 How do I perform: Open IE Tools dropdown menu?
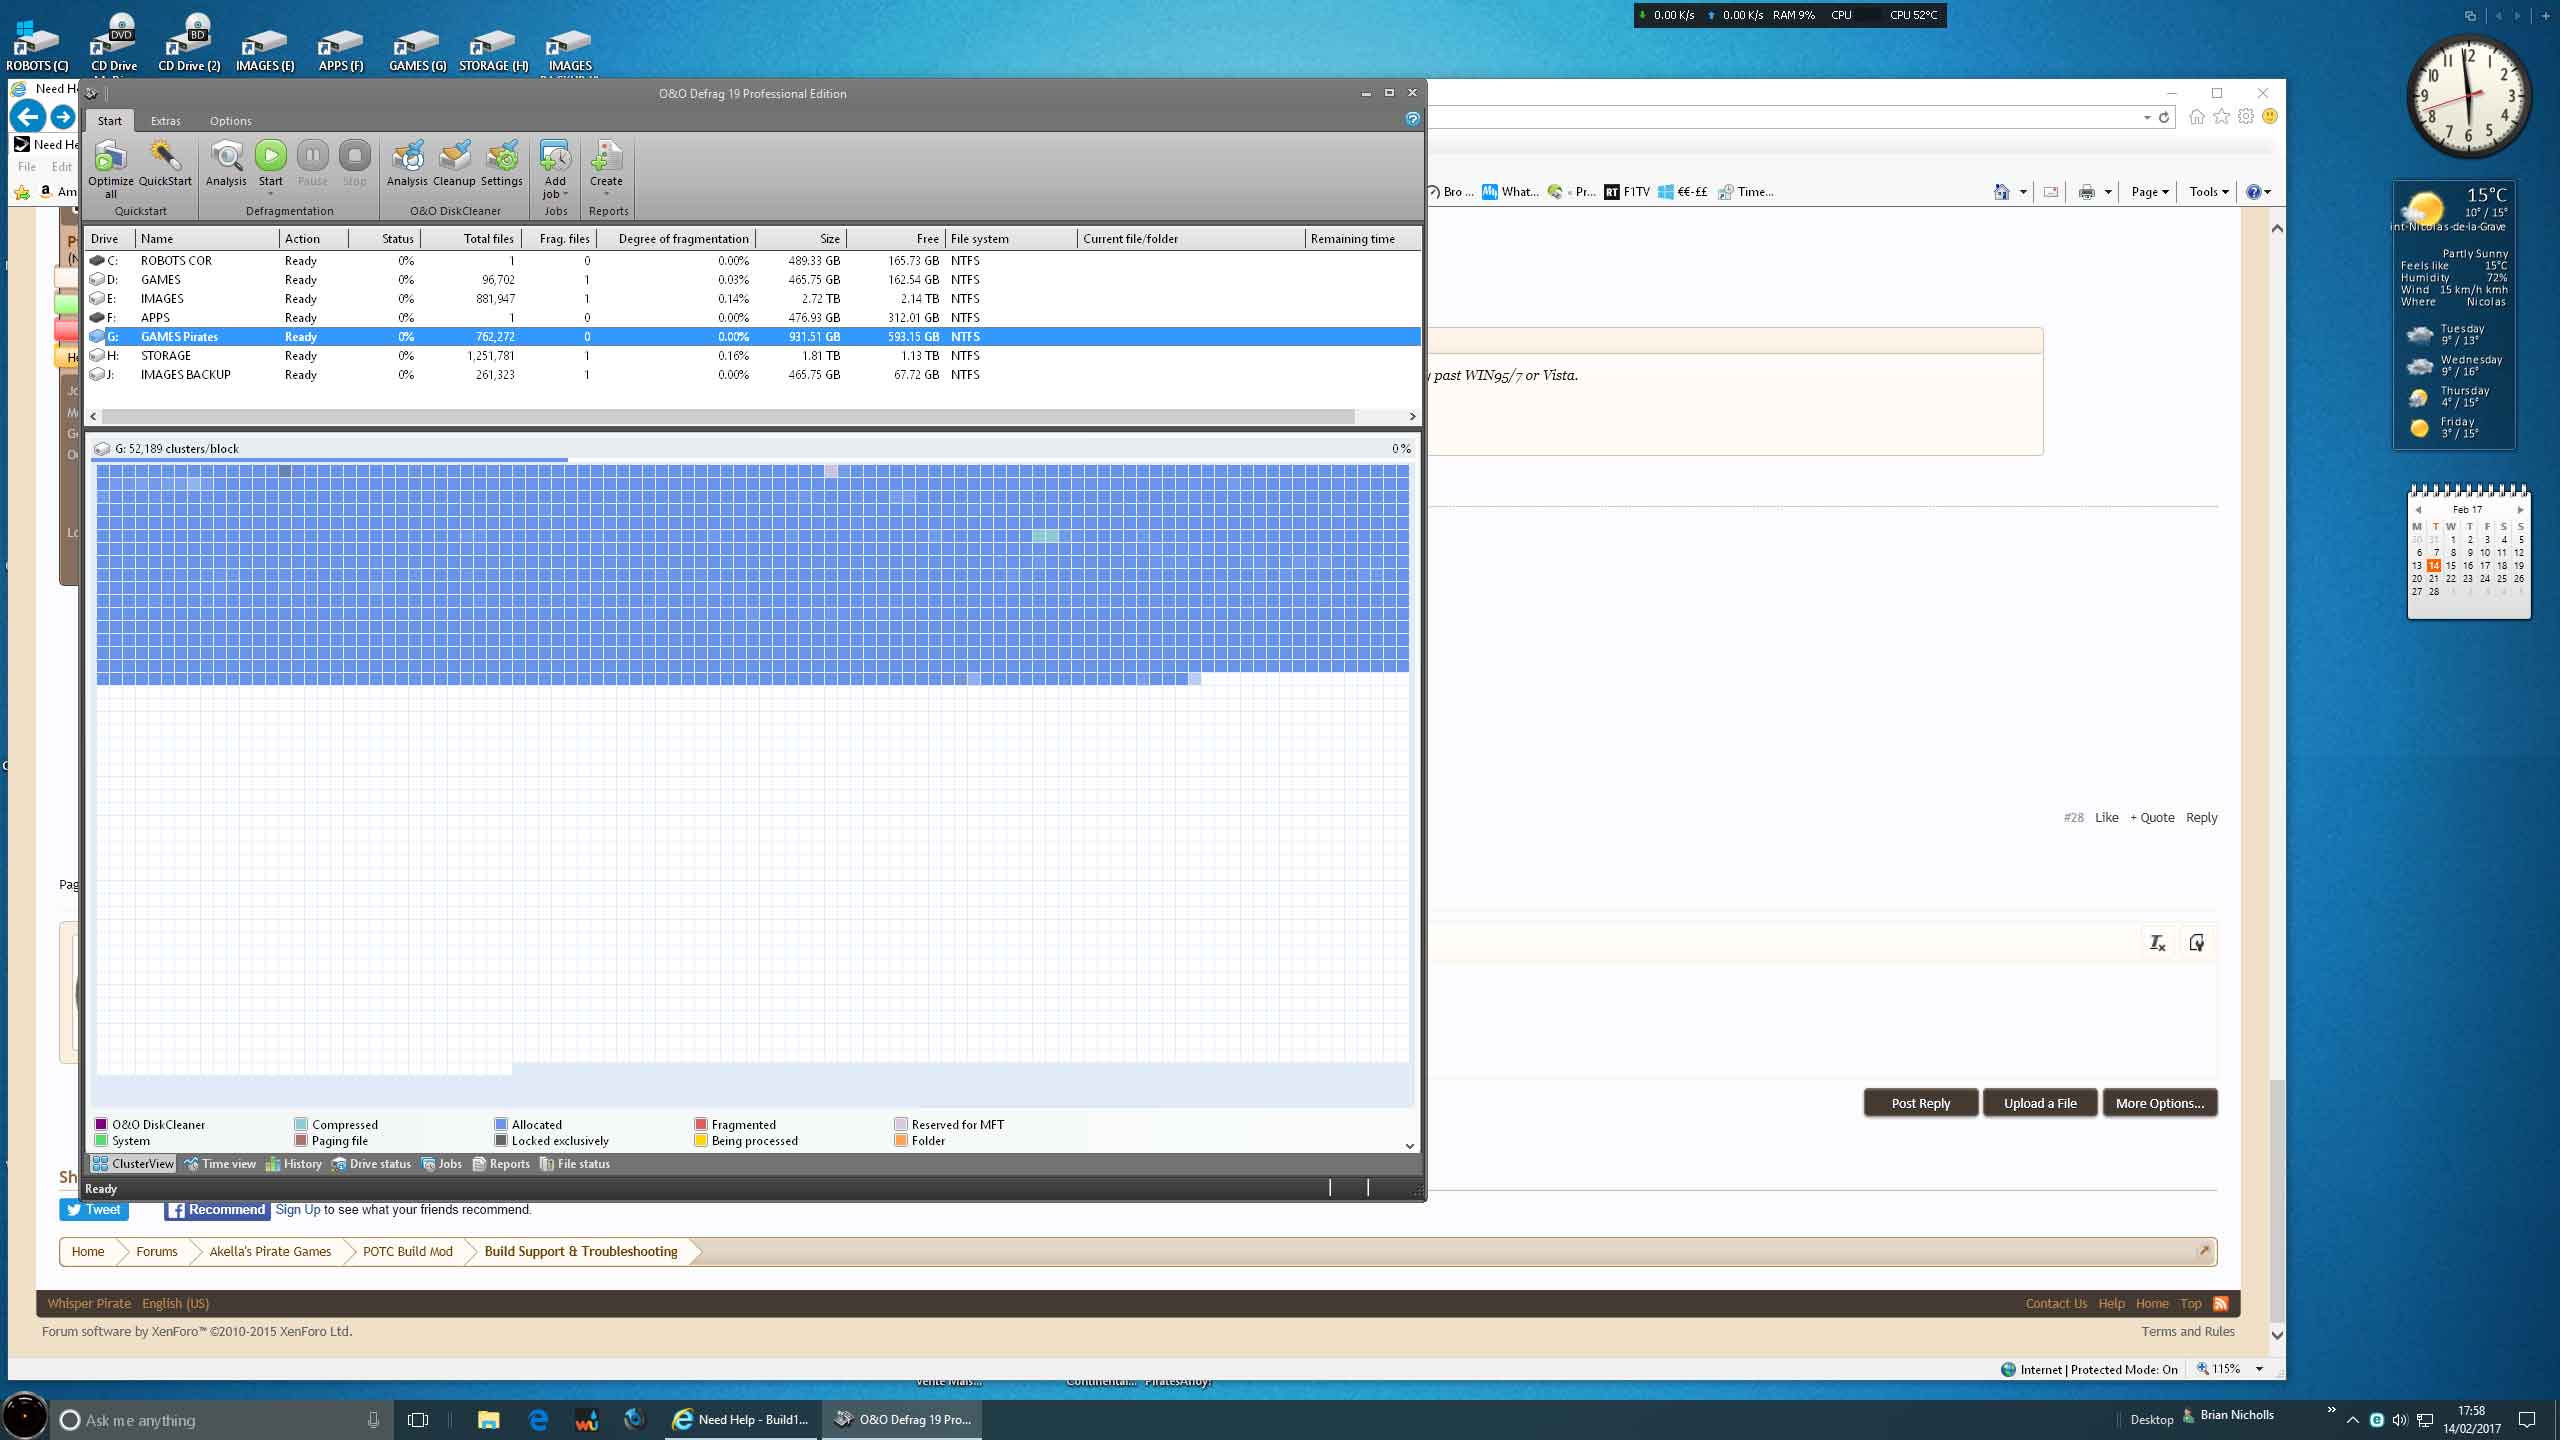coord(2209,192)
